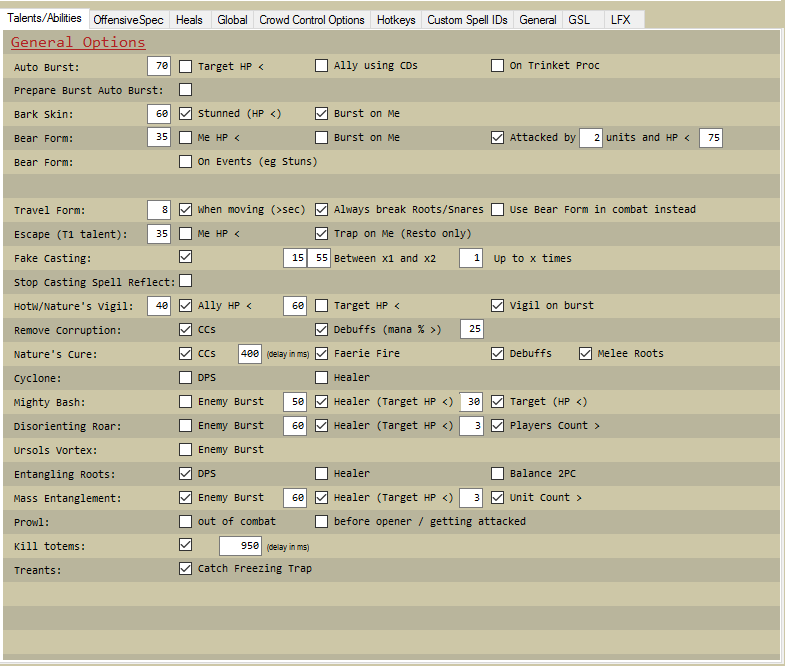Check before opener / getting attacked
Viewport: 785px width, 666px height.
coord(321,521)
